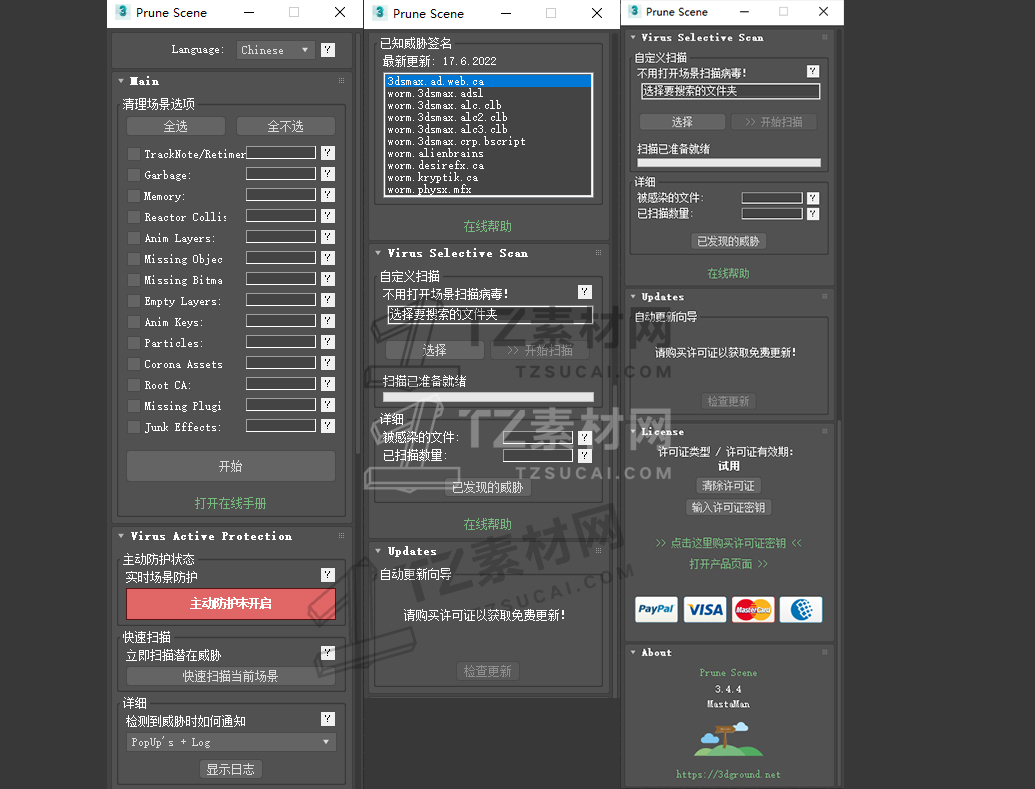Collapse the About rollout
Viewport: 1035px width, 789px height.
633,652
